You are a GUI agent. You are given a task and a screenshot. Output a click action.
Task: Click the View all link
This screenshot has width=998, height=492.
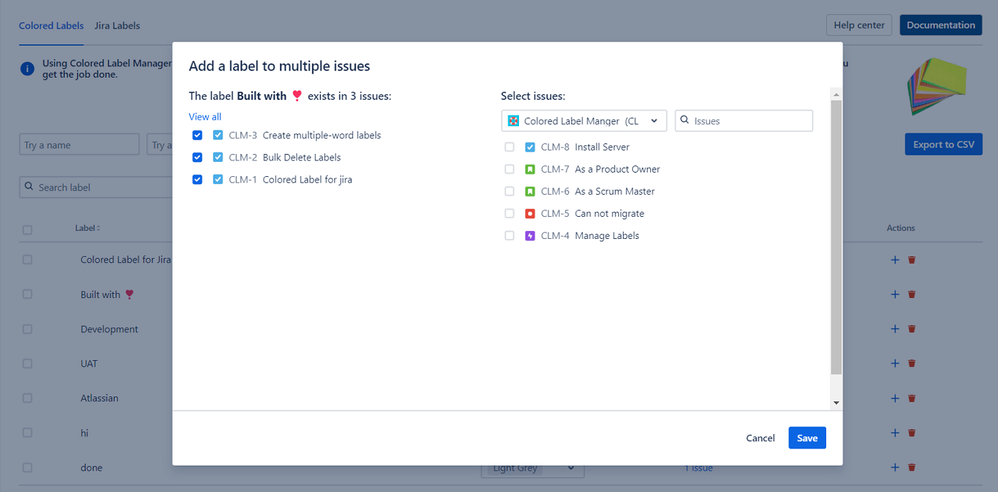coord(205,116)
